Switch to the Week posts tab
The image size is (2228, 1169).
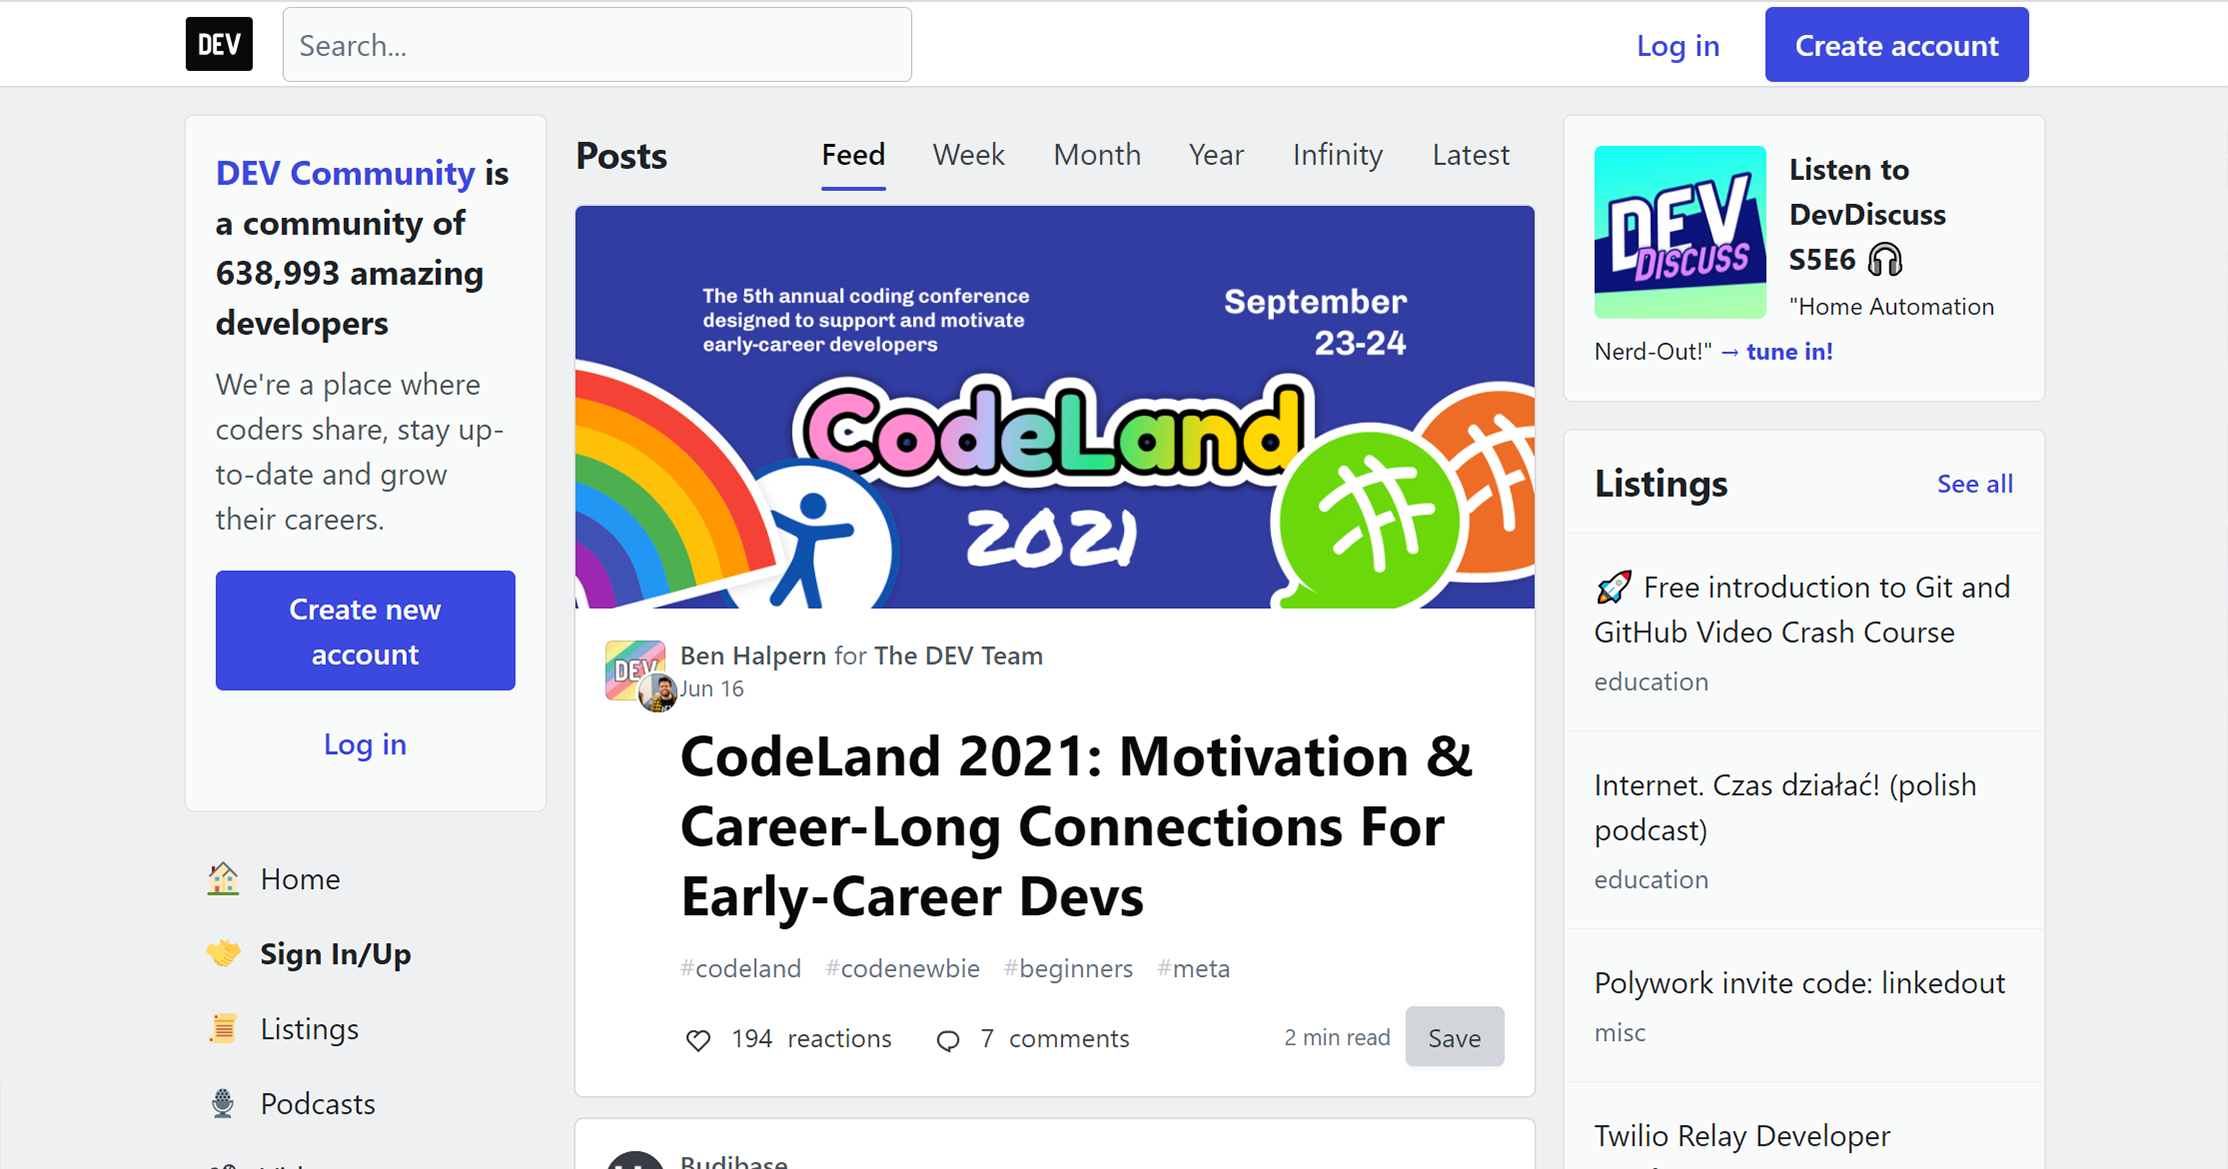pyautogui.click(x=968, y=155)
